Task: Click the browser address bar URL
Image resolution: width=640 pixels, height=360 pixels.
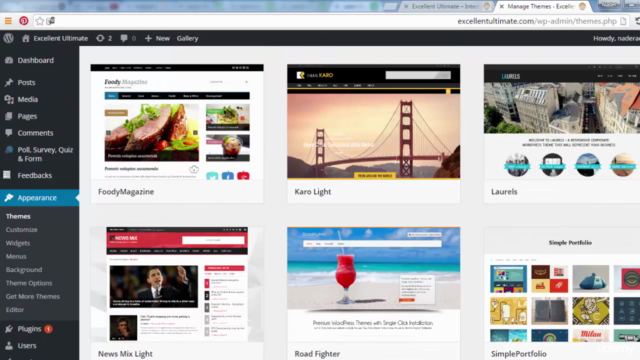Action: (537, 21)
